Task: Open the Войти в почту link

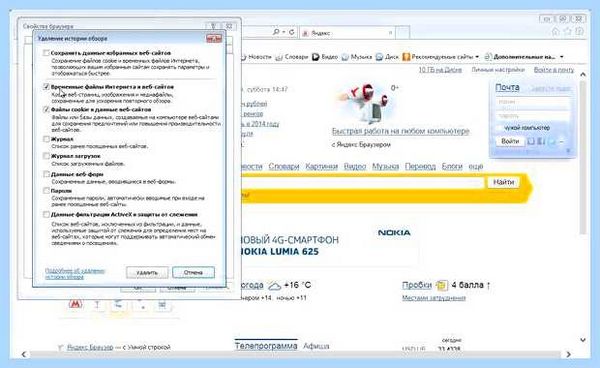Action: point(554,70)
